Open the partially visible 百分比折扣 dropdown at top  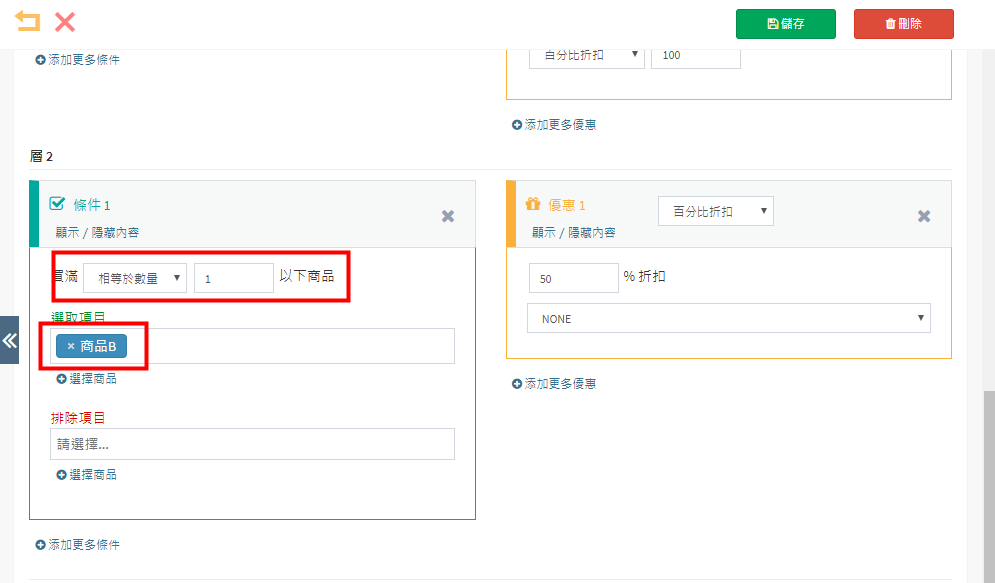[x=587, y=57]
